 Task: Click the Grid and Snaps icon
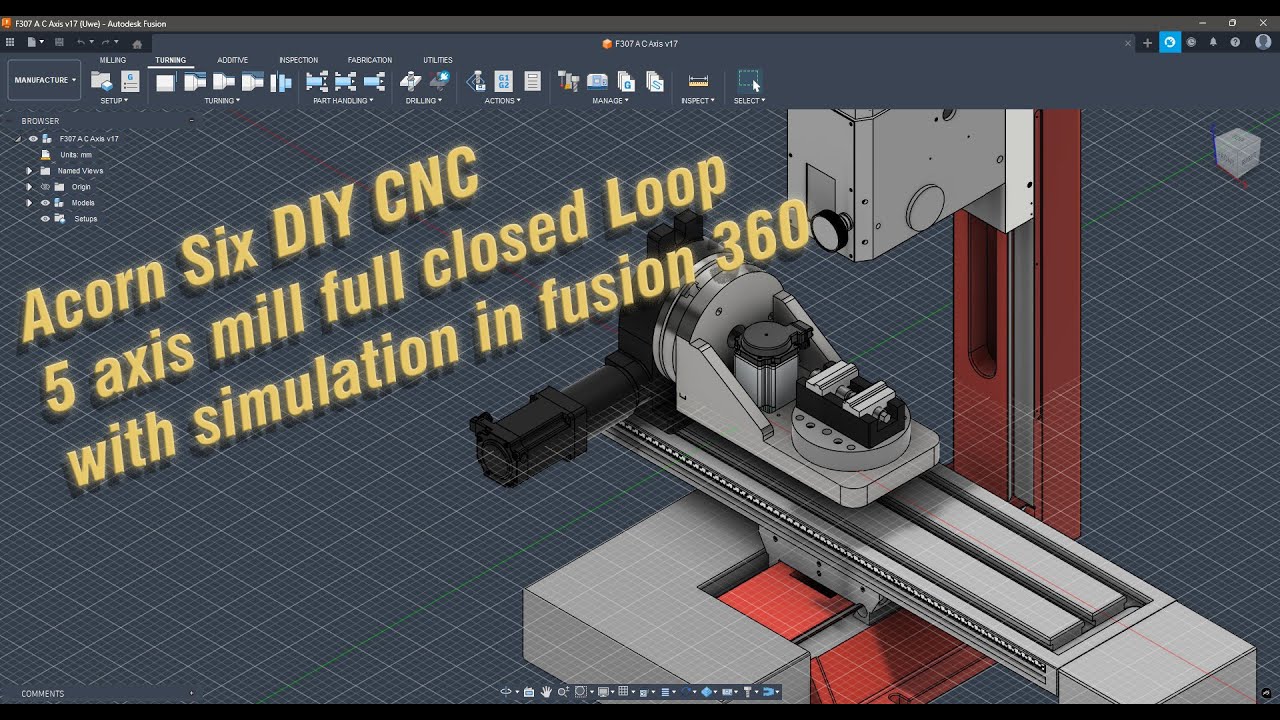pyautogui.click(x=623, y=691)
